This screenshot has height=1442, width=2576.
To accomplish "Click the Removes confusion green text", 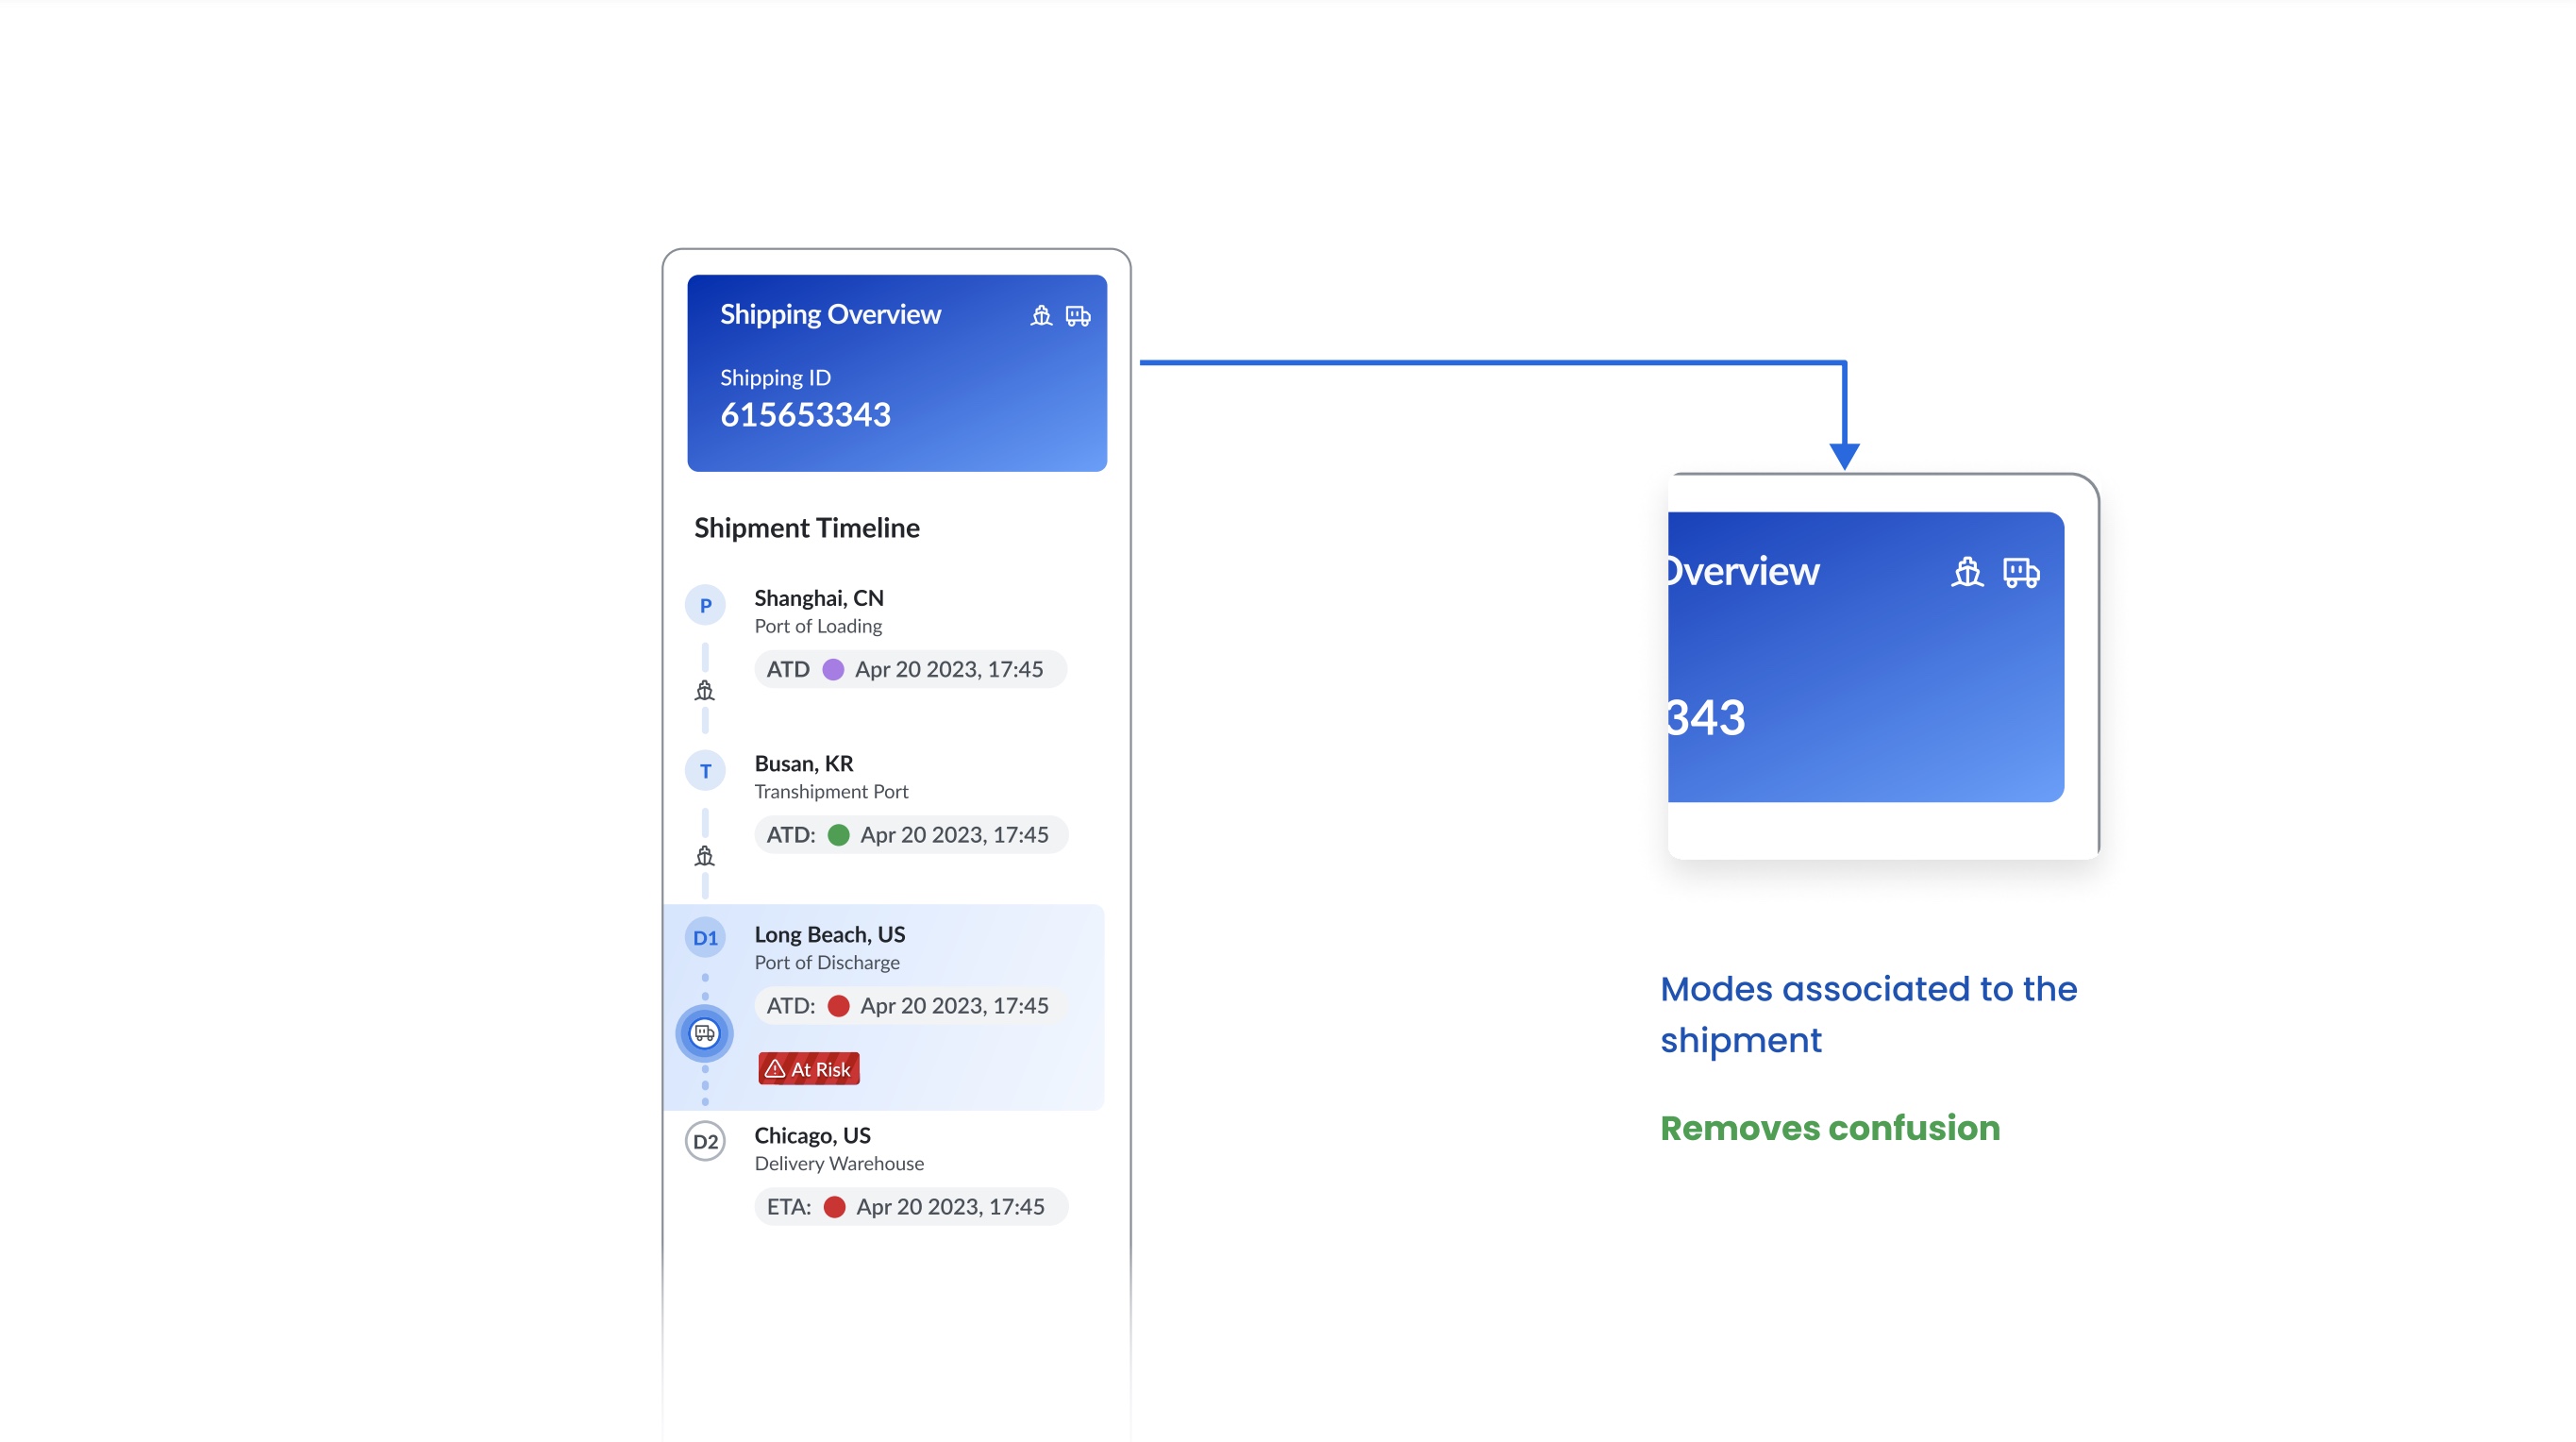I will (1830, 1128).
